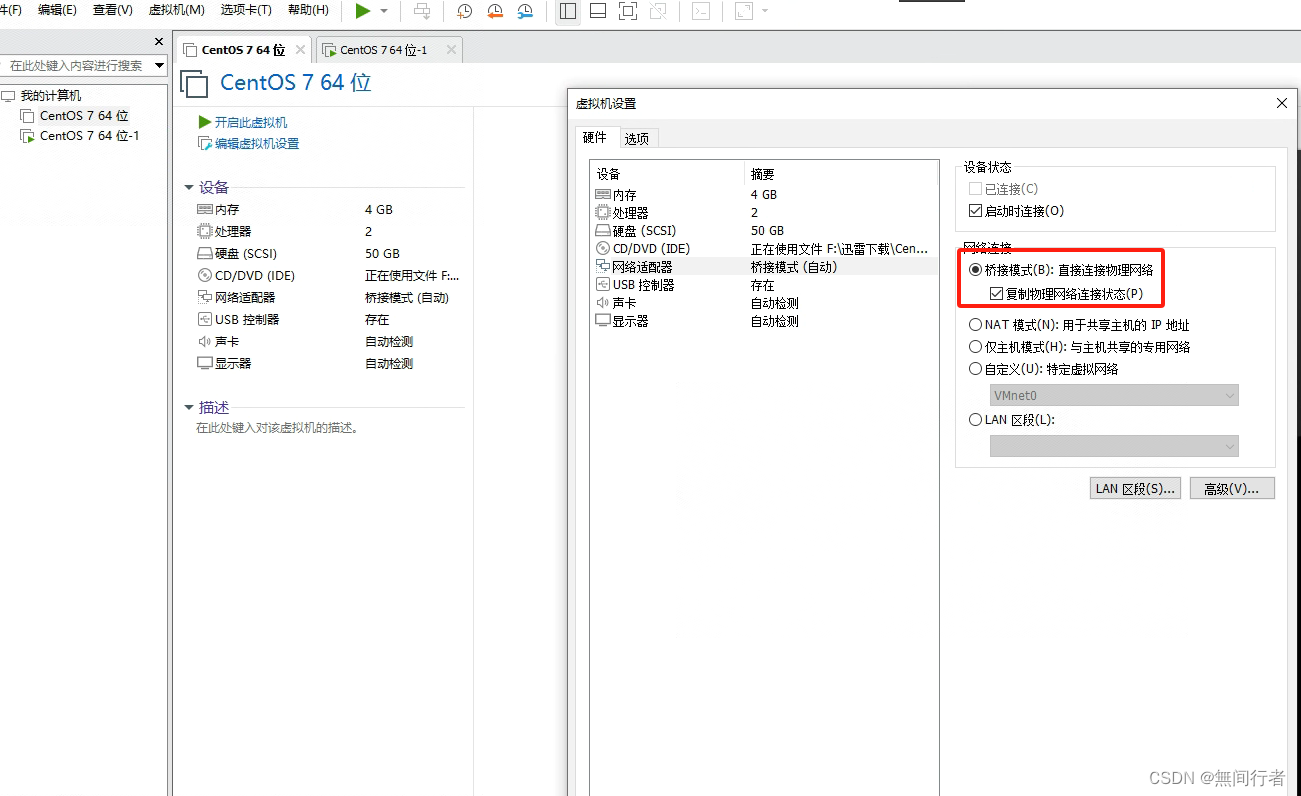
Task: Click the LAN 区段(S)... button
Action: [x=1135, y=488]
